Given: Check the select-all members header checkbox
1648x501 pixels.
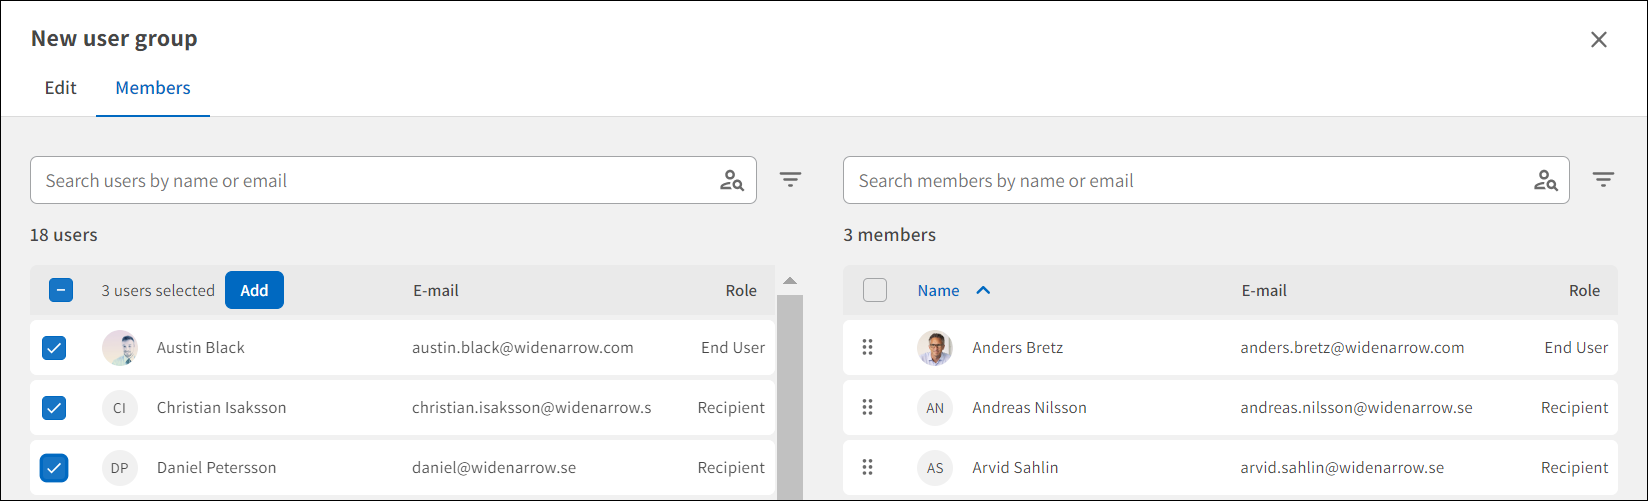Looking at the screenshot, I should pyautogui.click(x=875, y=291).
